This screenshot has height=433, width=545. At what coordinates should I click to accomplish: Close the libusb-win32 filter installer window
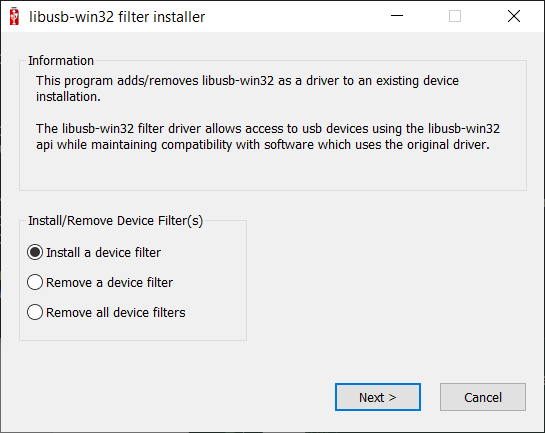514,16
